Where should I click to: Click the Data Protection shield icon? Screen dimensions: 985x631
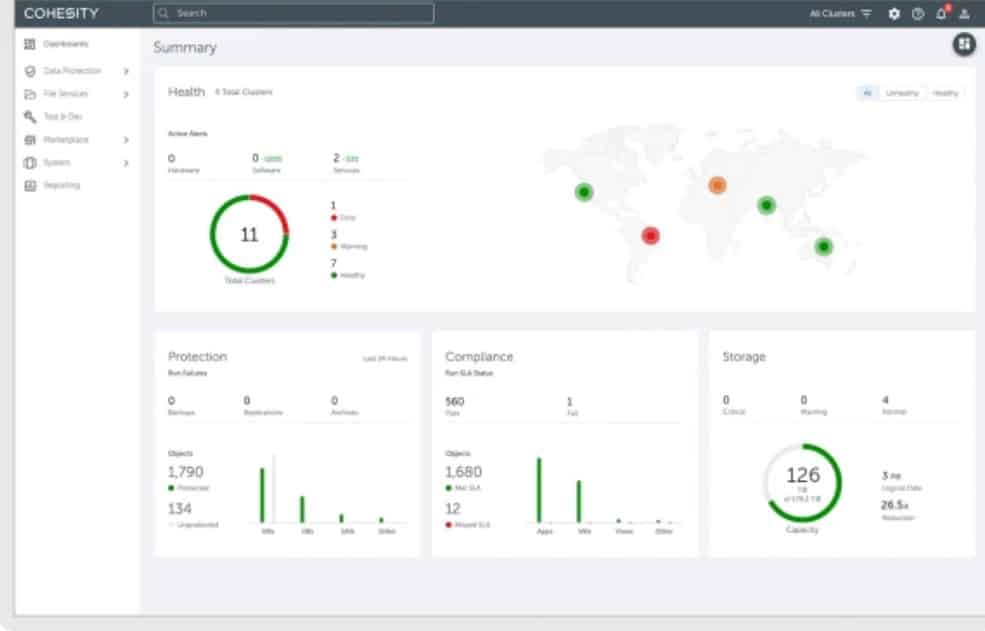coord(30,71)
